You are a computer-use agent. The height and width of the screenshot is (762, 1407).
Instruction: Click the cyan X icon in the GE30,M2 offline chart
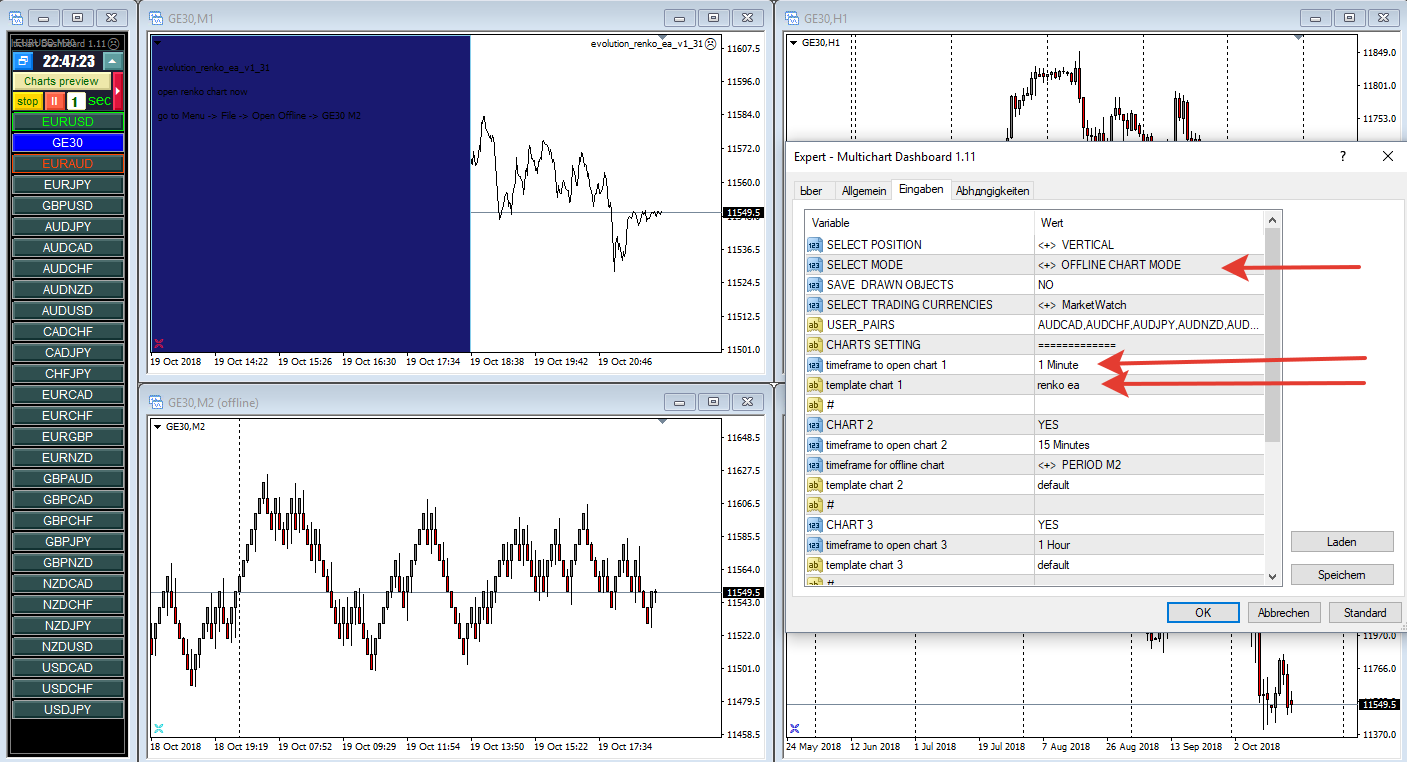(158, 727)
